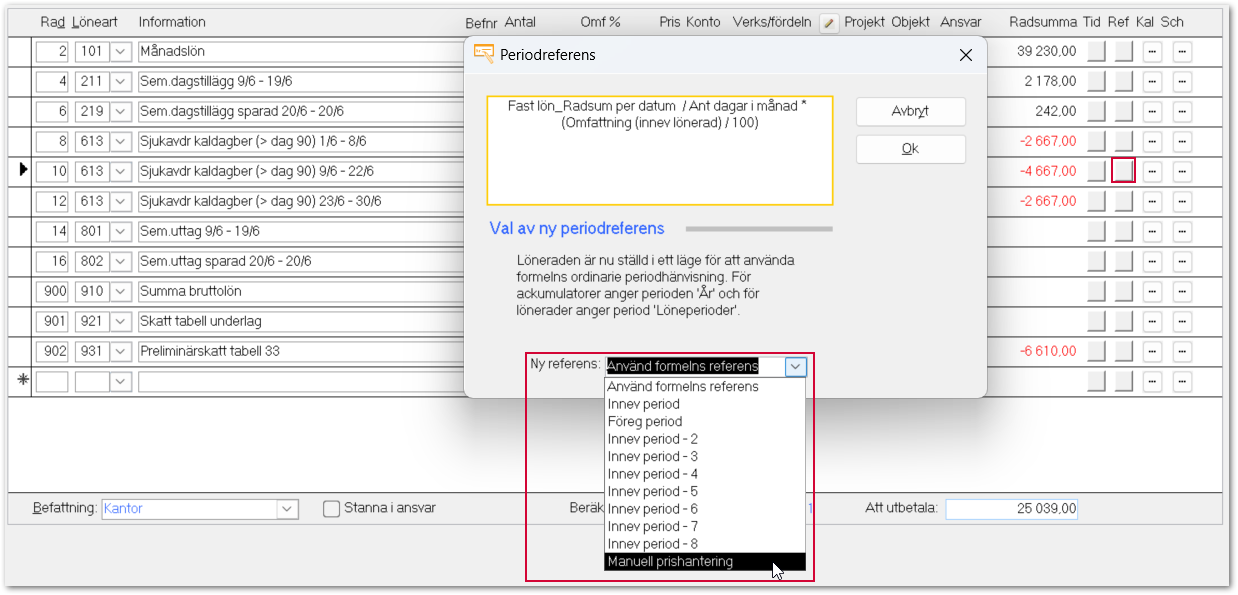Expand Löneart dropdown showing 910
The height and width of the screenshot is (595, 1238).
[x=121, y=291]
